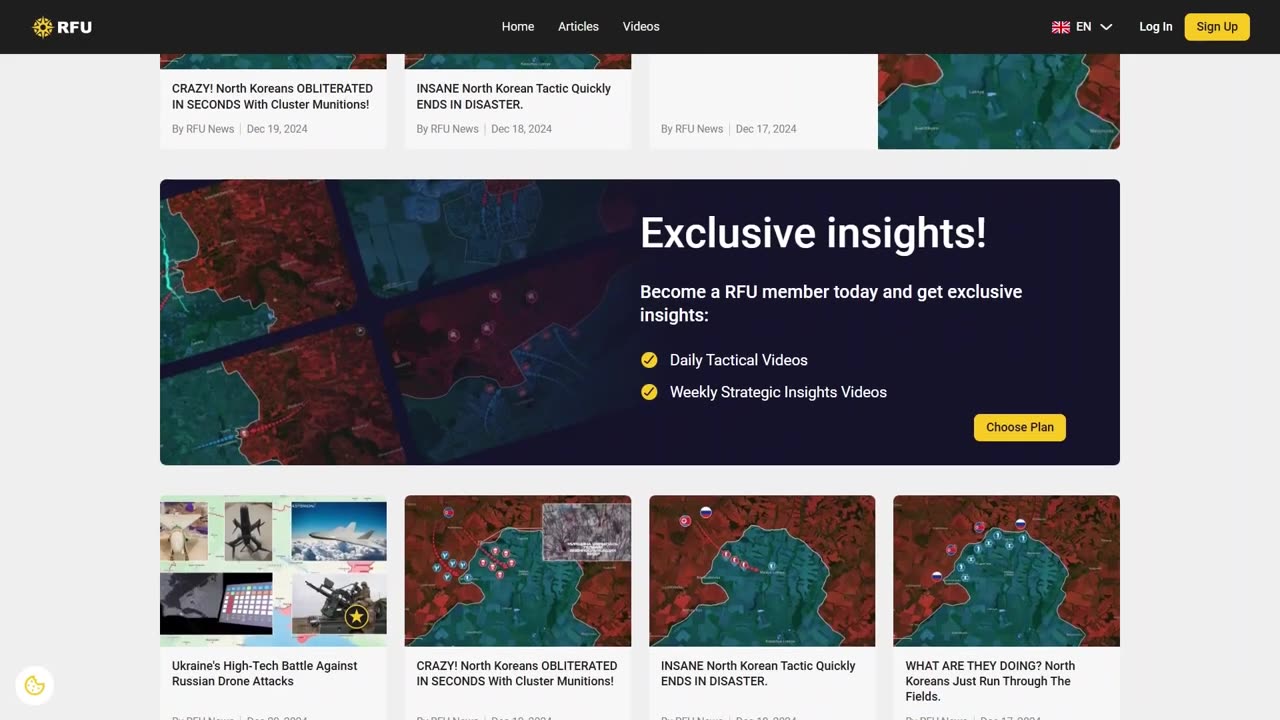The image size is (1280, 720).
Task: Open the Videos nav item
Action: click(641, 27)
